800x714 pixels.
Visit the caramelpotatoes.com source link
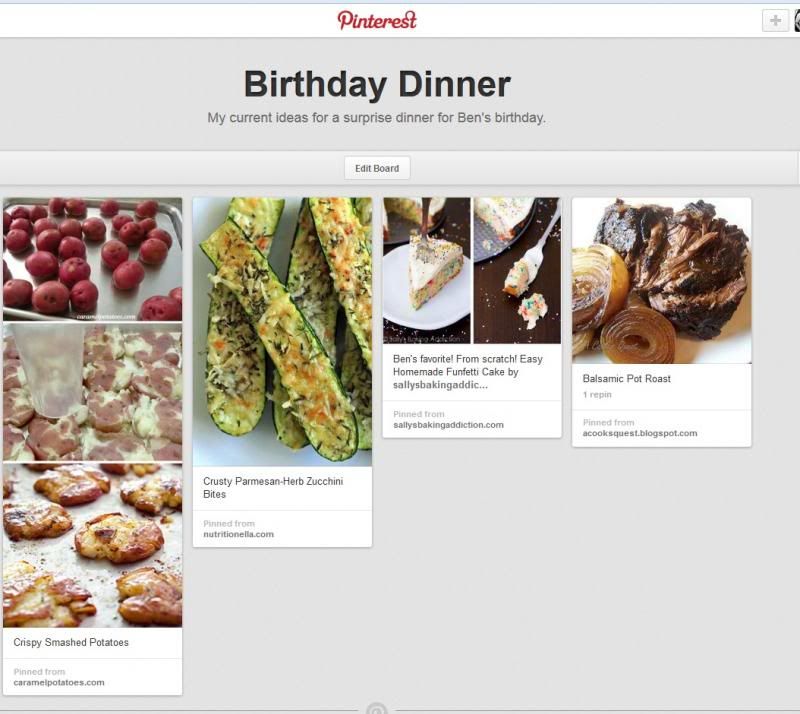(x=59, y=682)
